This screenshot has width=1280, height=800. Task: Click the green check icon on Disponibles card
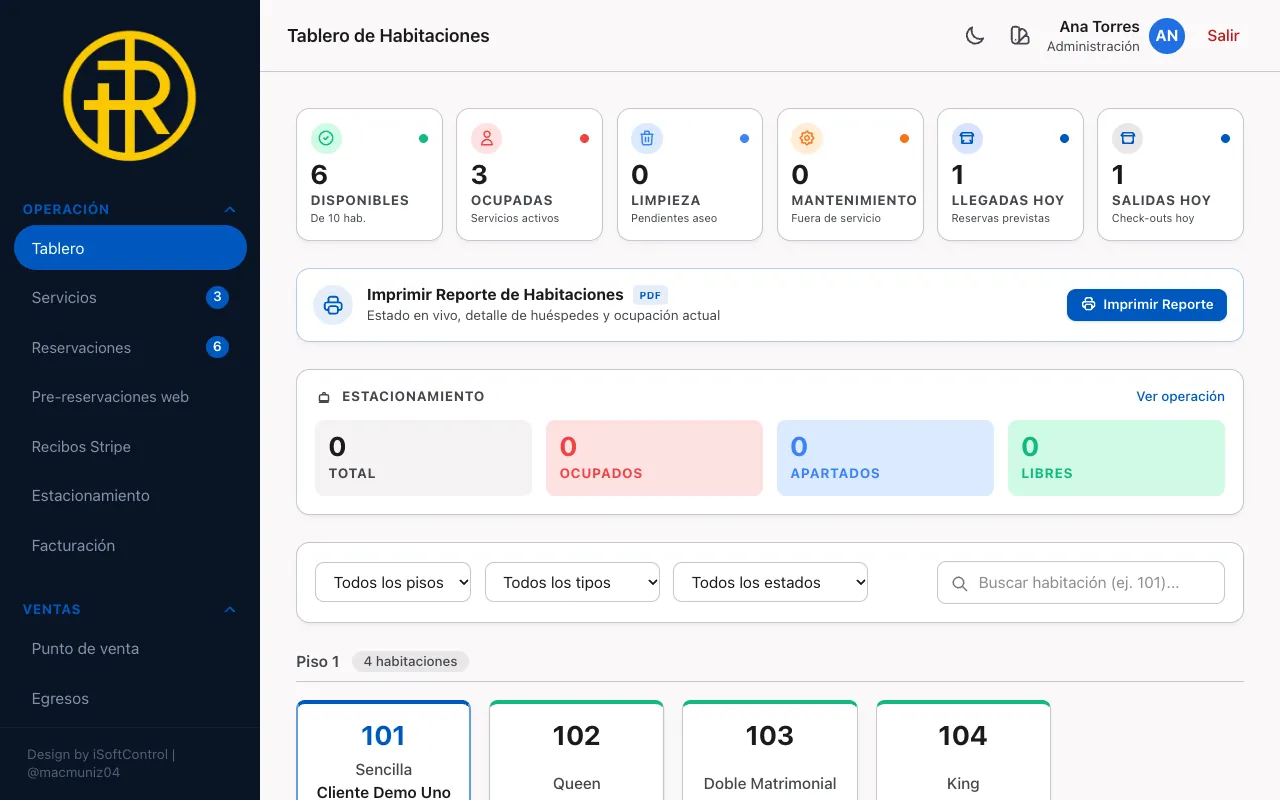(327, 138)
